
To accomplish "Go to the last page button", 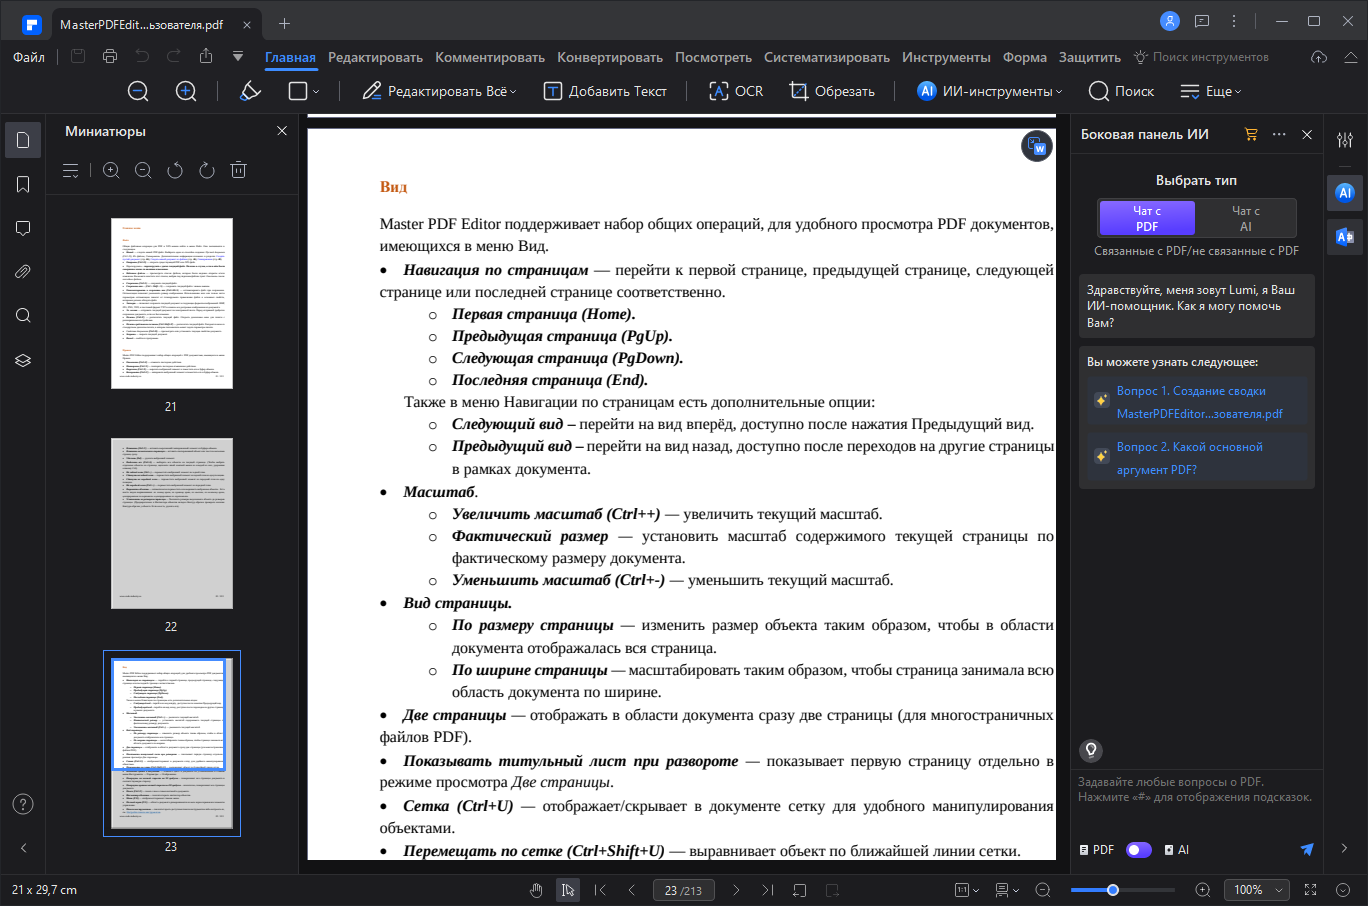I will pyautogui.click(x=767, y=890).
